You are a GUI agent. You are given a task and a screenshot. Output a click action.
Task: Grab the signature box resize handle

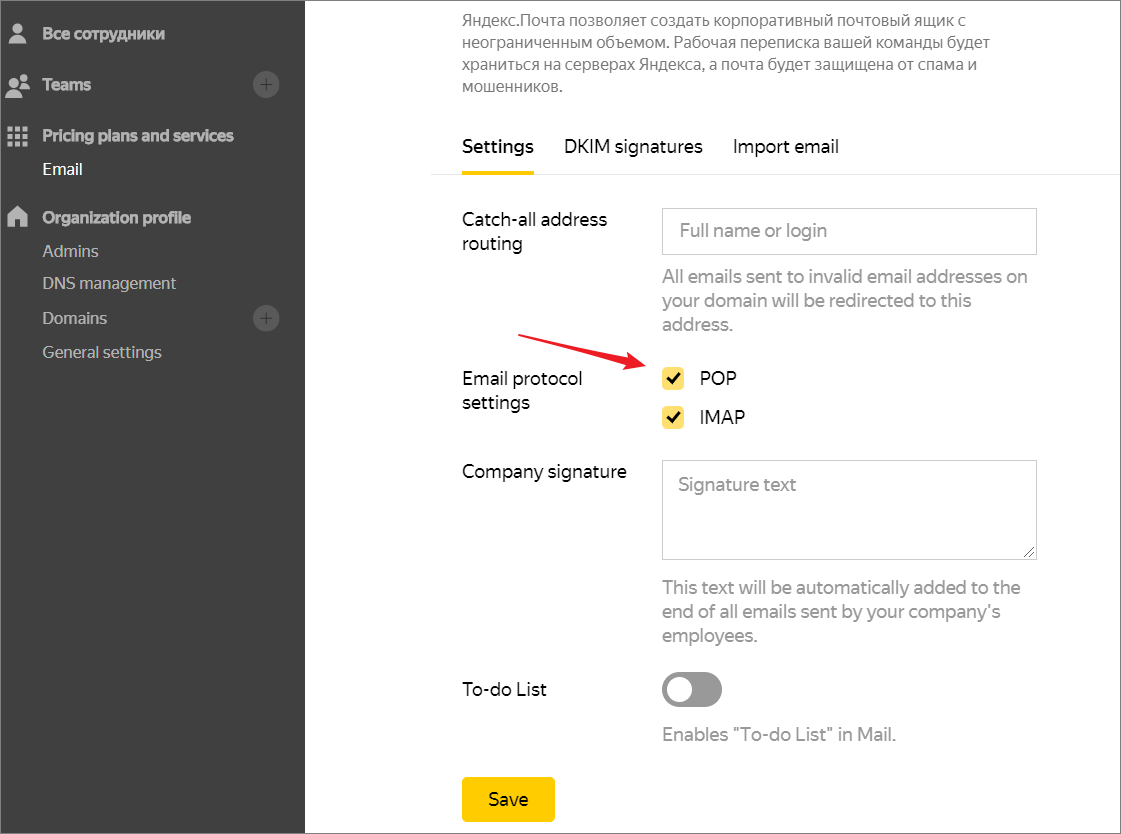pos(1030,552)
